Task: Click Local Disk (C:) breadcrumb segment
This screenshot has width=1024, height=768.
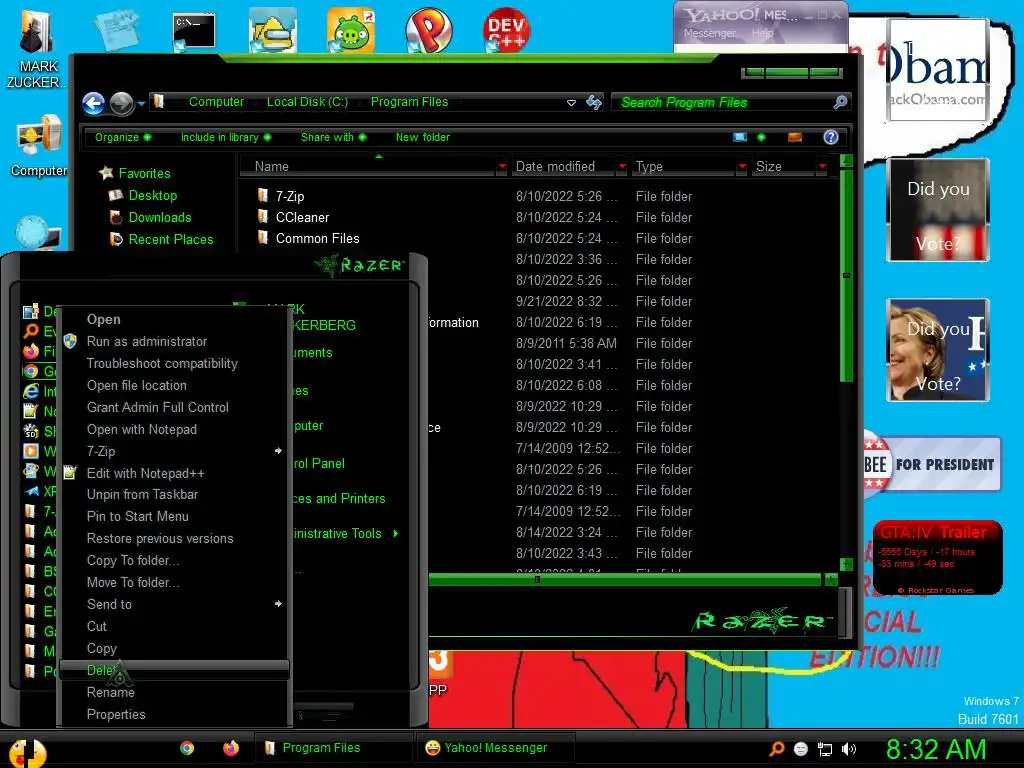Action: click(307, 102)
